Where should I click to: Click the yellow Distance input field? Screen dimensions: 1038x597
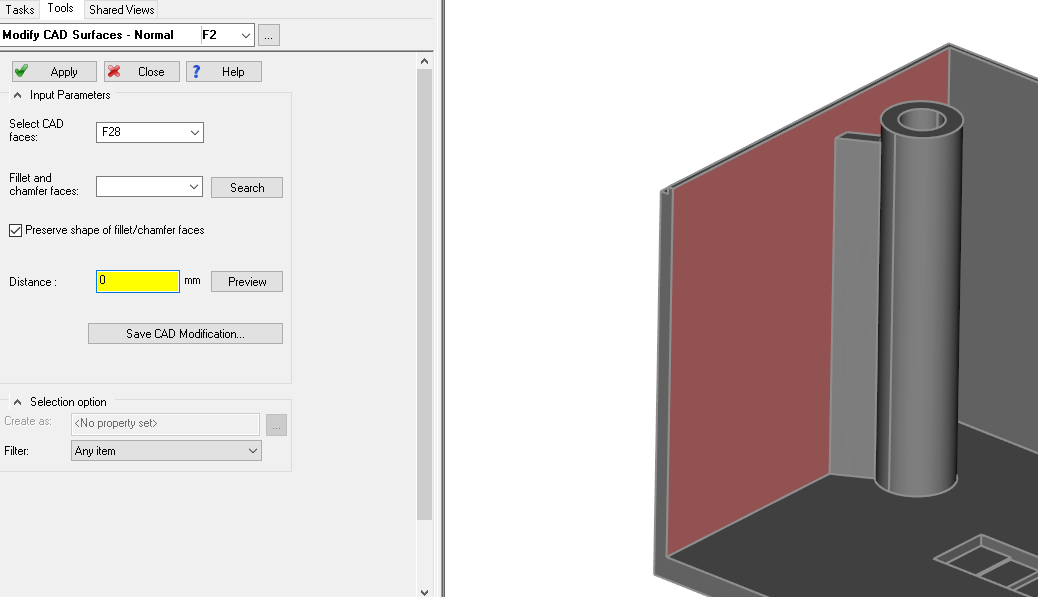[138, 281]
